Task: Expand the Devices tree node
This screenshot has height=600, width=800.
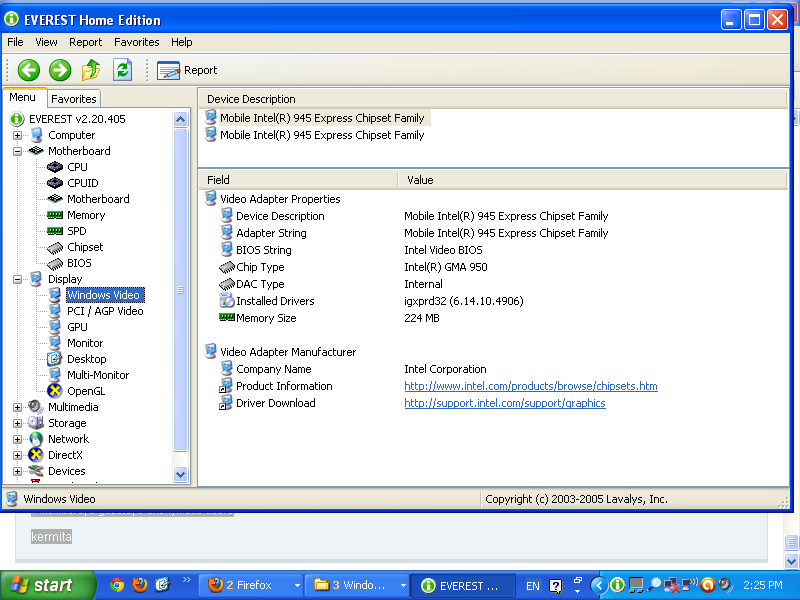Action: click(x=17, y=471)
